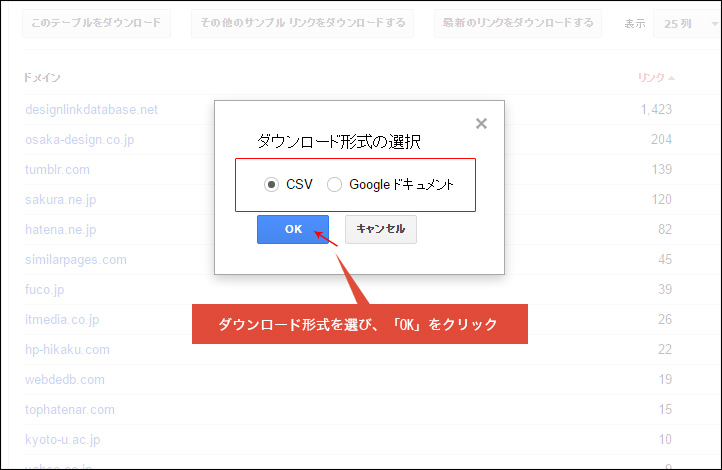Viewport: 722px width, 470px height.
Task: Click the 表示 label beside the dropdown
Action: pyautogui.click(x=635, y=24)
